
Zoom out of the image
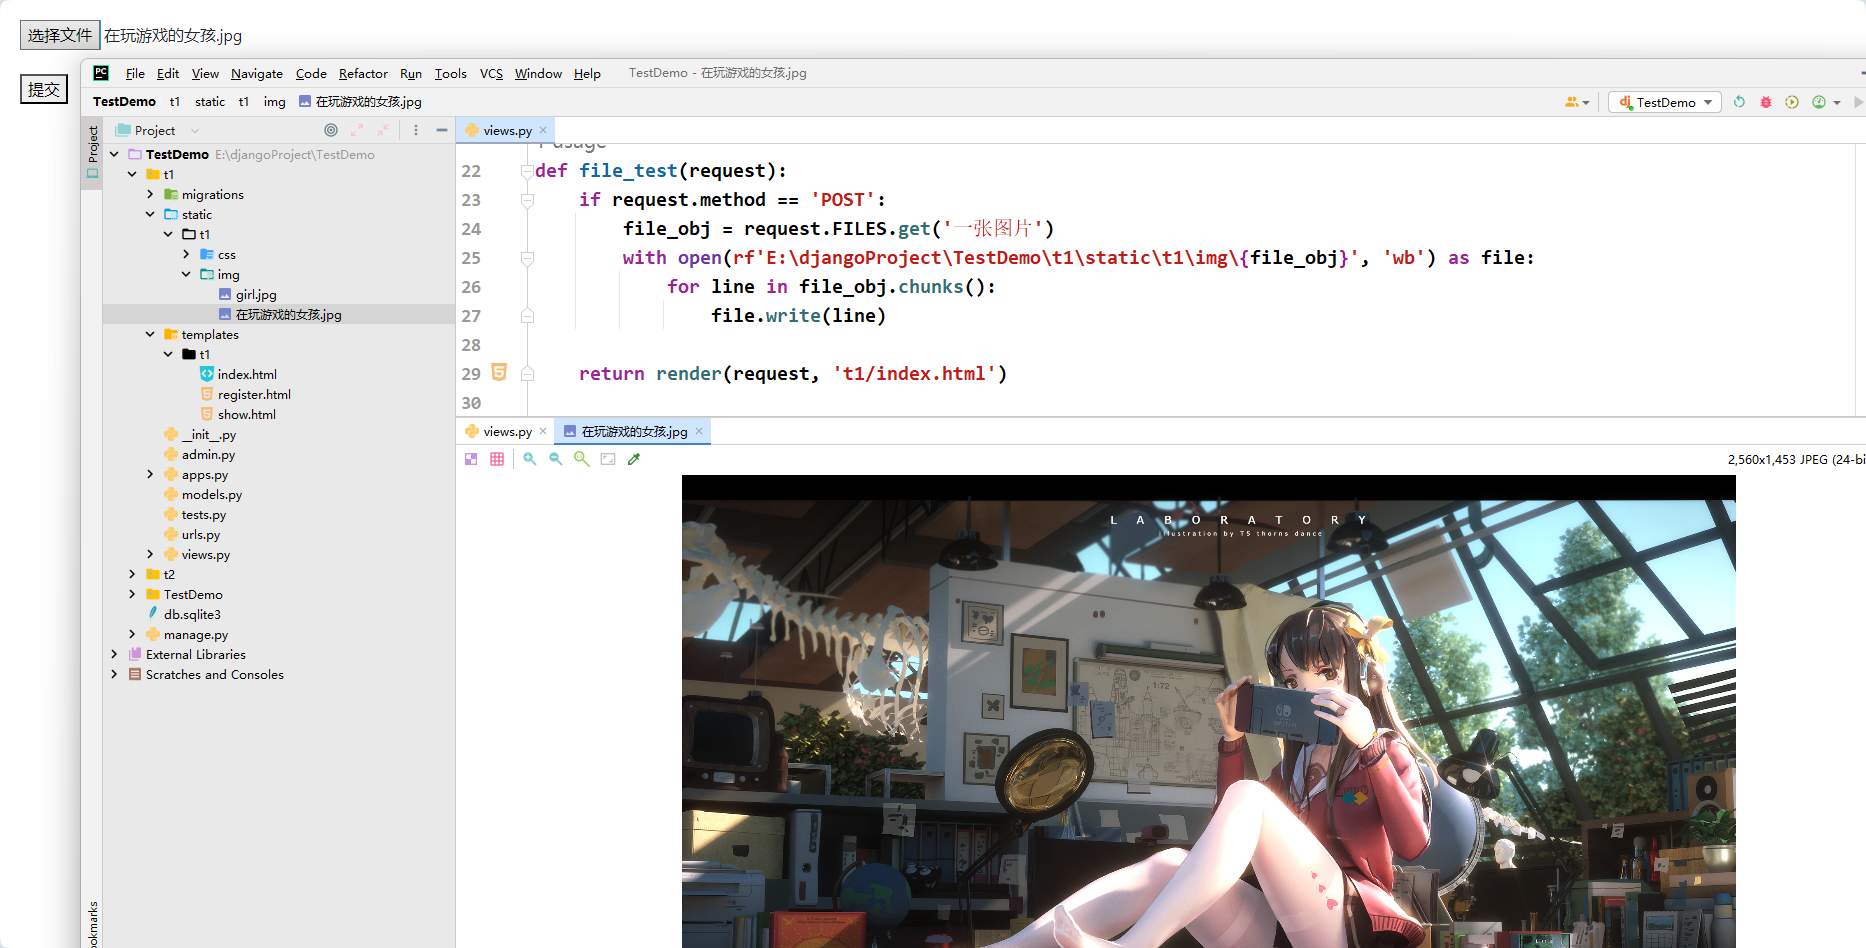(556, 459)
